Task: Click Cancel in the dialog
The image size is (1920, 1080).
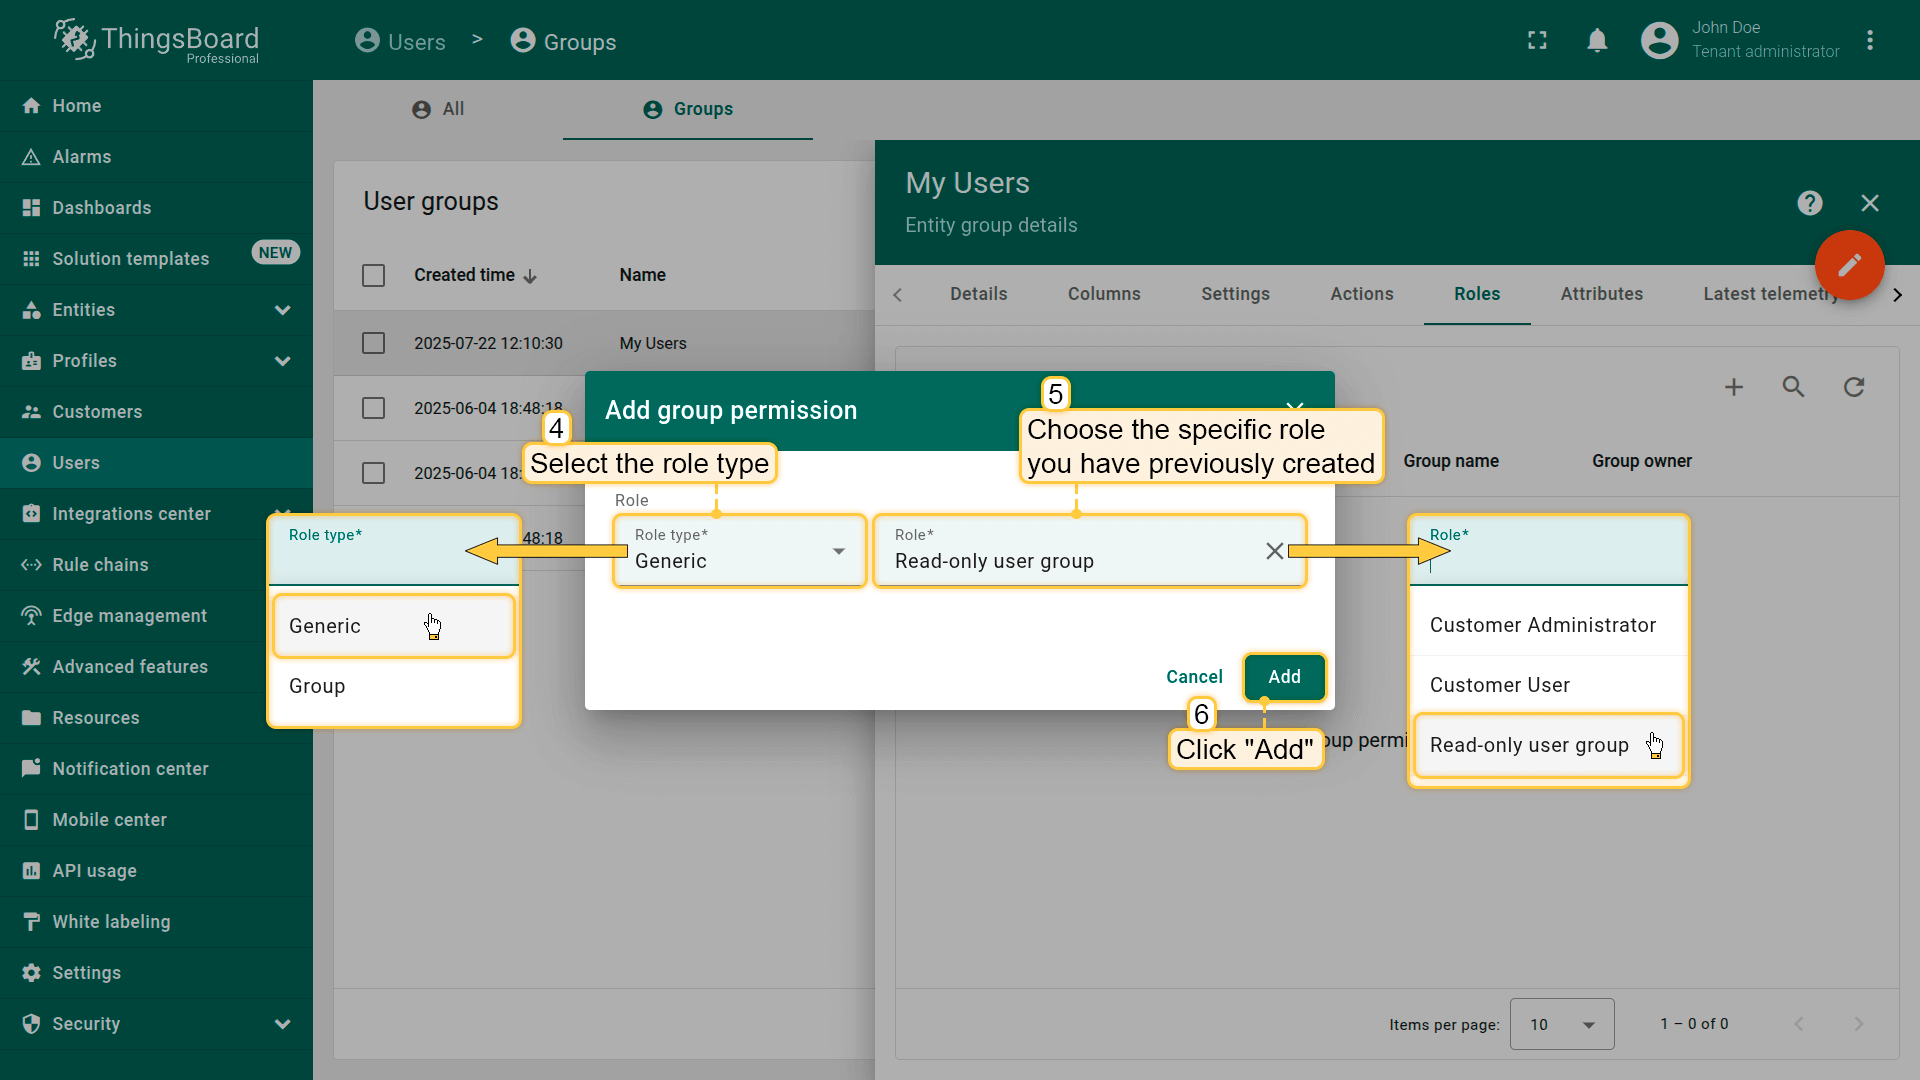Action: [1194, 677]
